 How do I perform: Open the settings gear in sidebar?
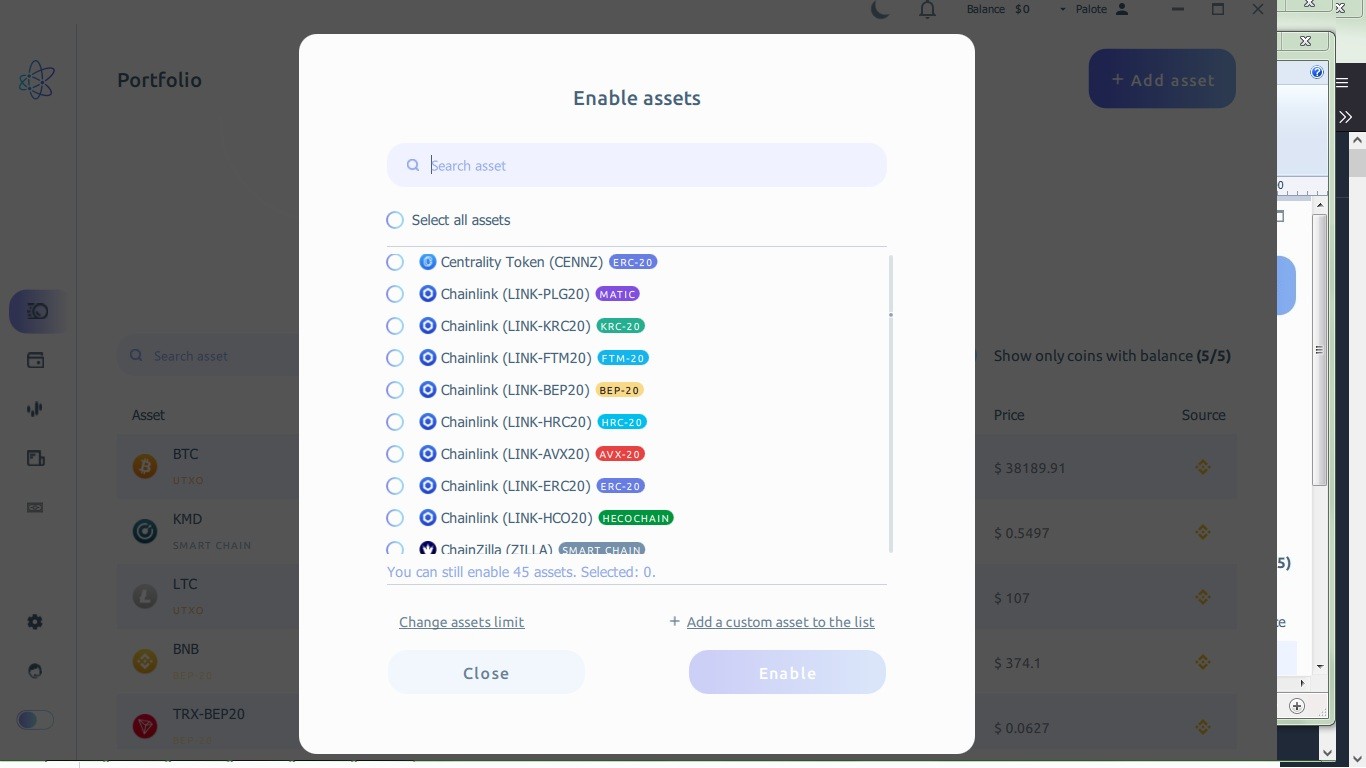36,622
